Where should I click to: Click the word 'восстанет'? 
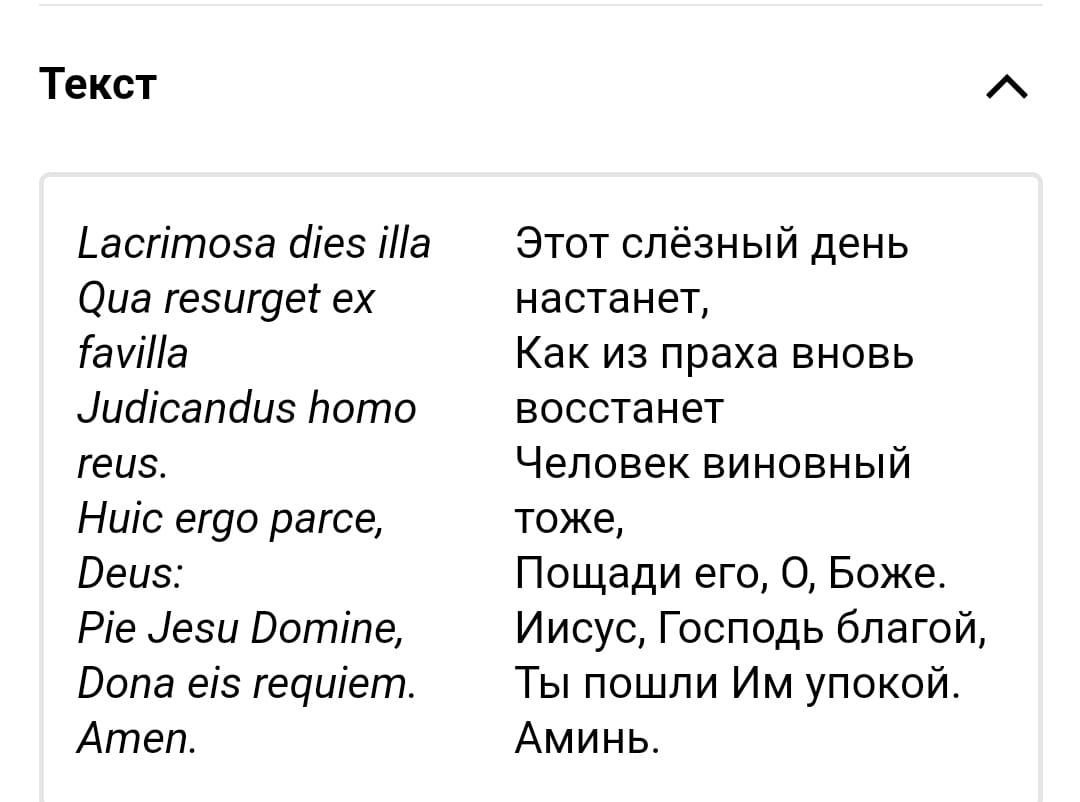[619, 408]
